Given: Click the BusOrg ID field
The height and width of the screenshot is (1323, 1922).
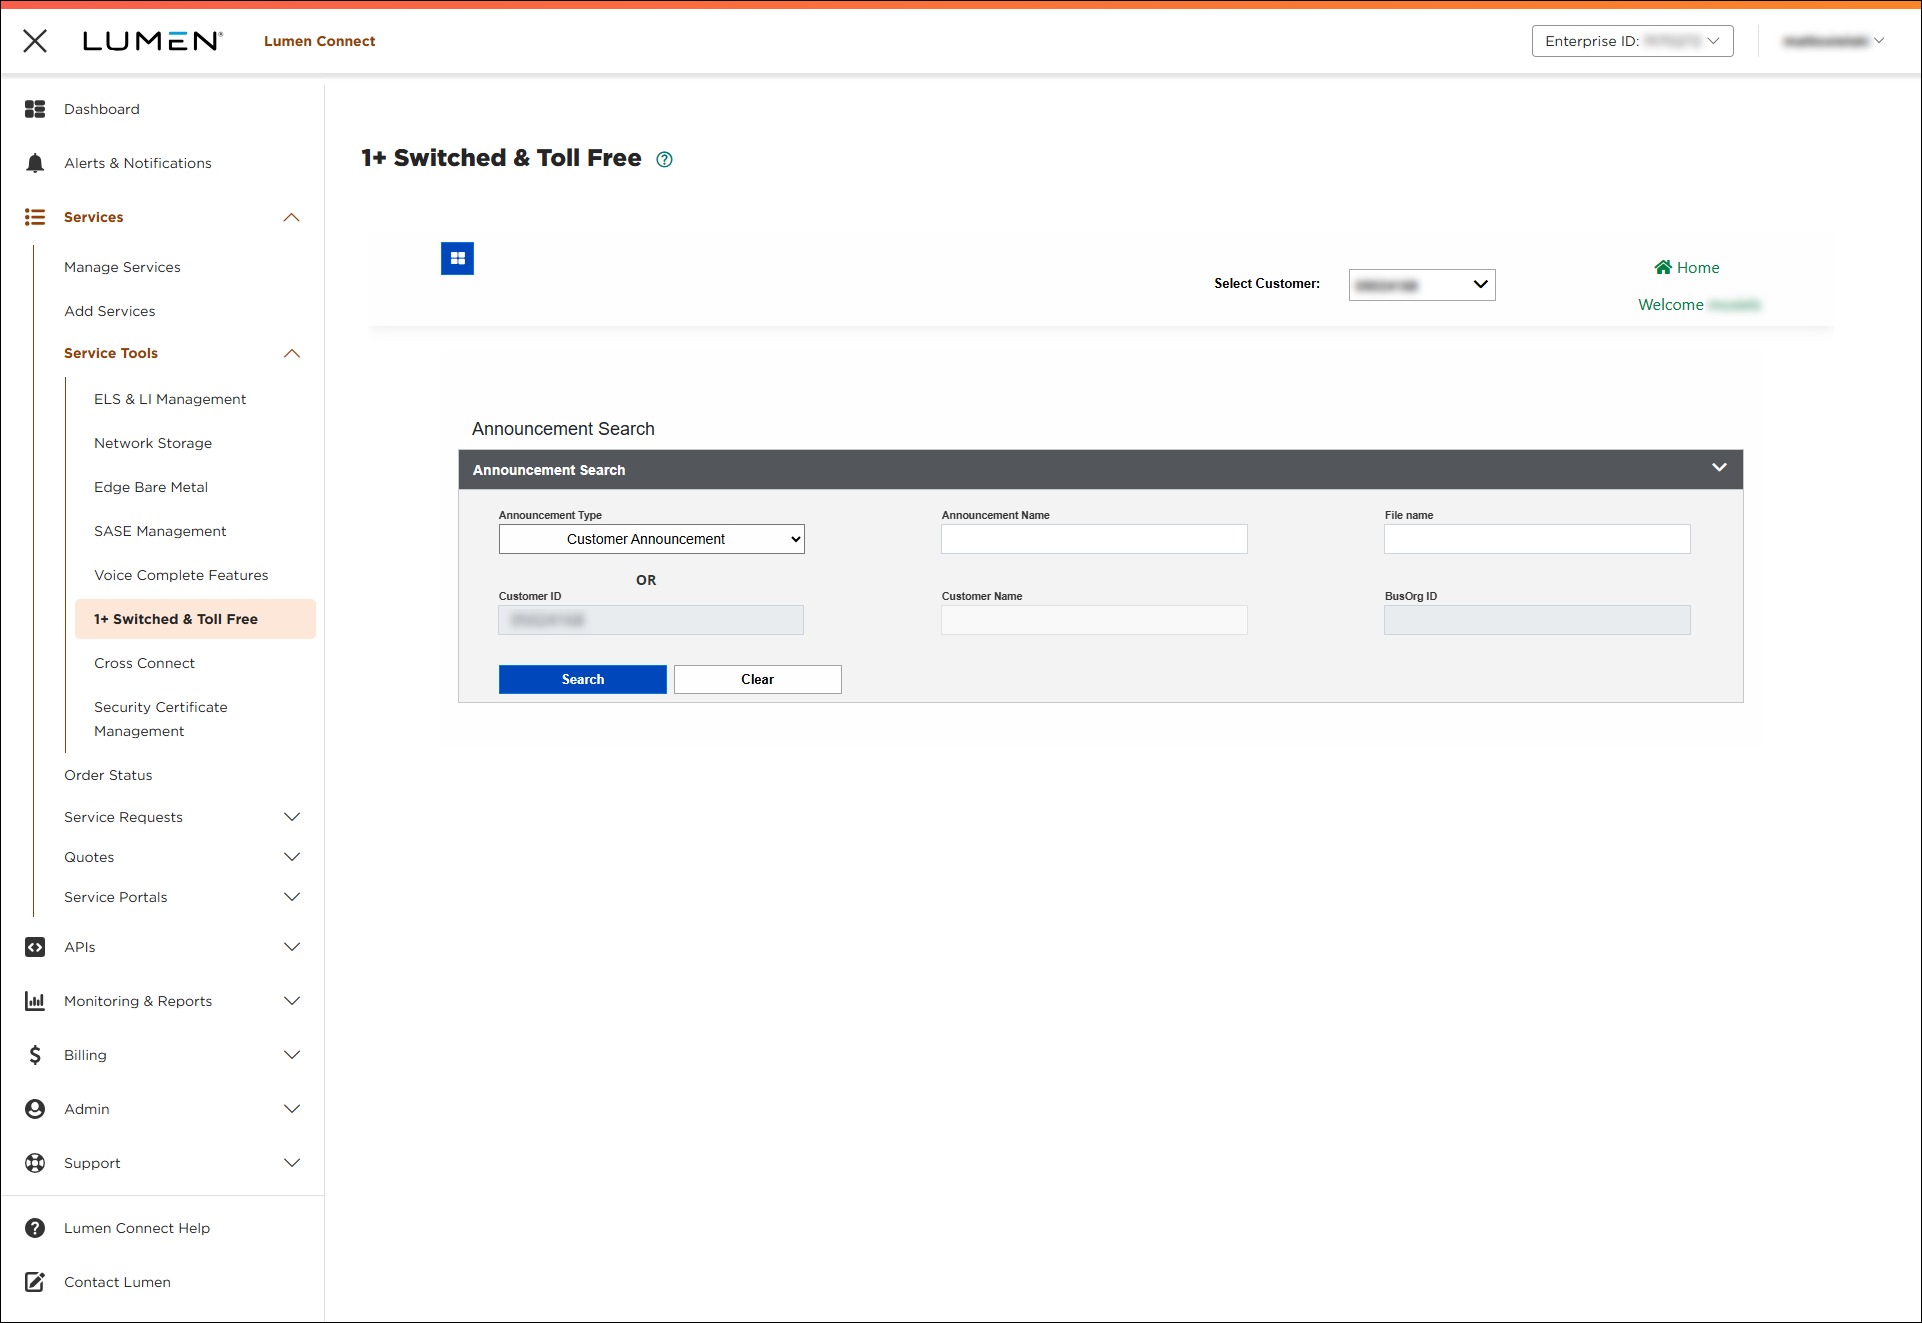Looking at the screenshot, I should pos(1537,620).
